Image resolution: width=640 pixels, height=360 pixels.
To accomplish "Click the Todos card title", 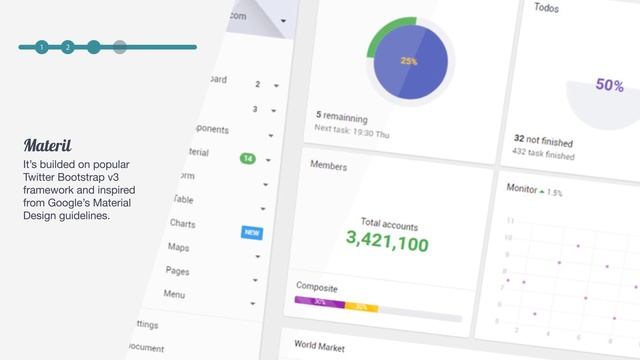I will pos(546,7).
